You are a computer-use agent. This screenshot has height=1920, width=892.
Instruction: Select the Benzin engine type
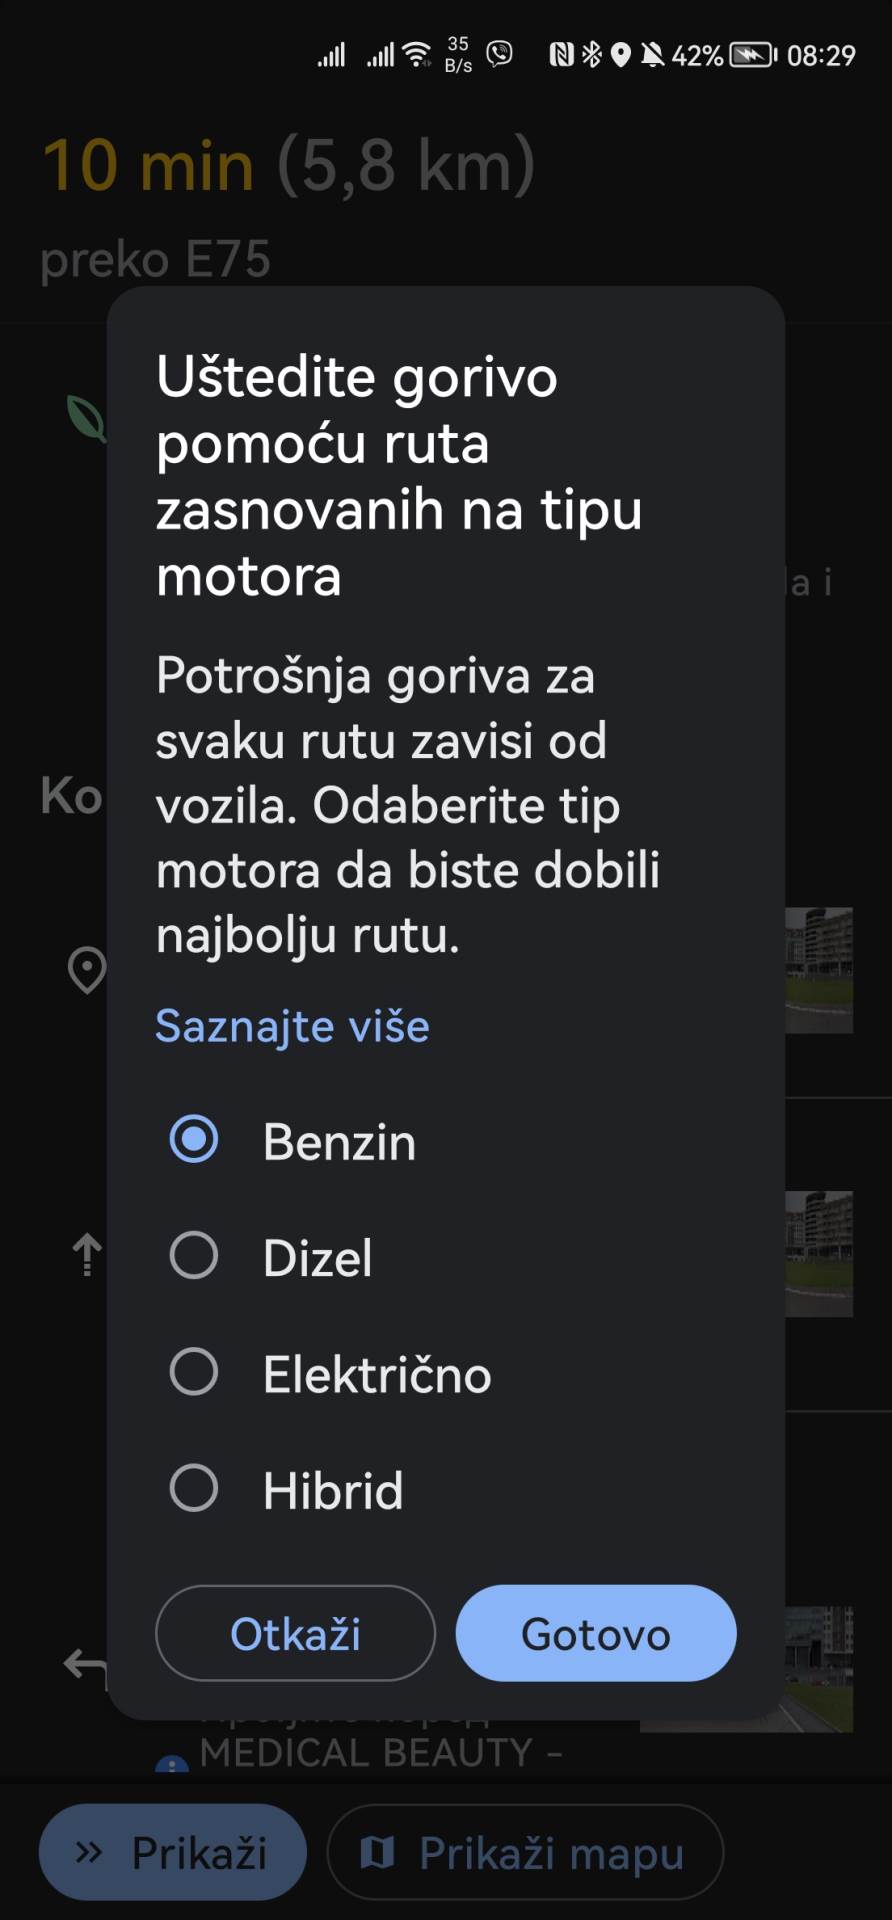coord(195,1139)
